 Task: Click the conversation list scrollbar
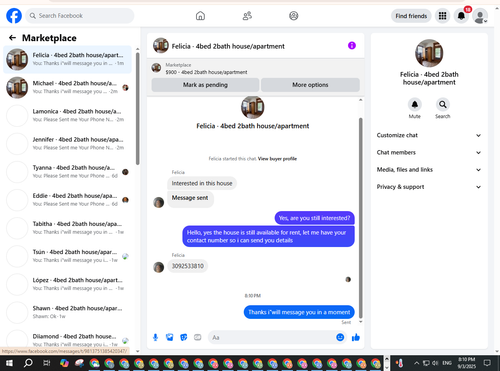[x=137, y=108]
